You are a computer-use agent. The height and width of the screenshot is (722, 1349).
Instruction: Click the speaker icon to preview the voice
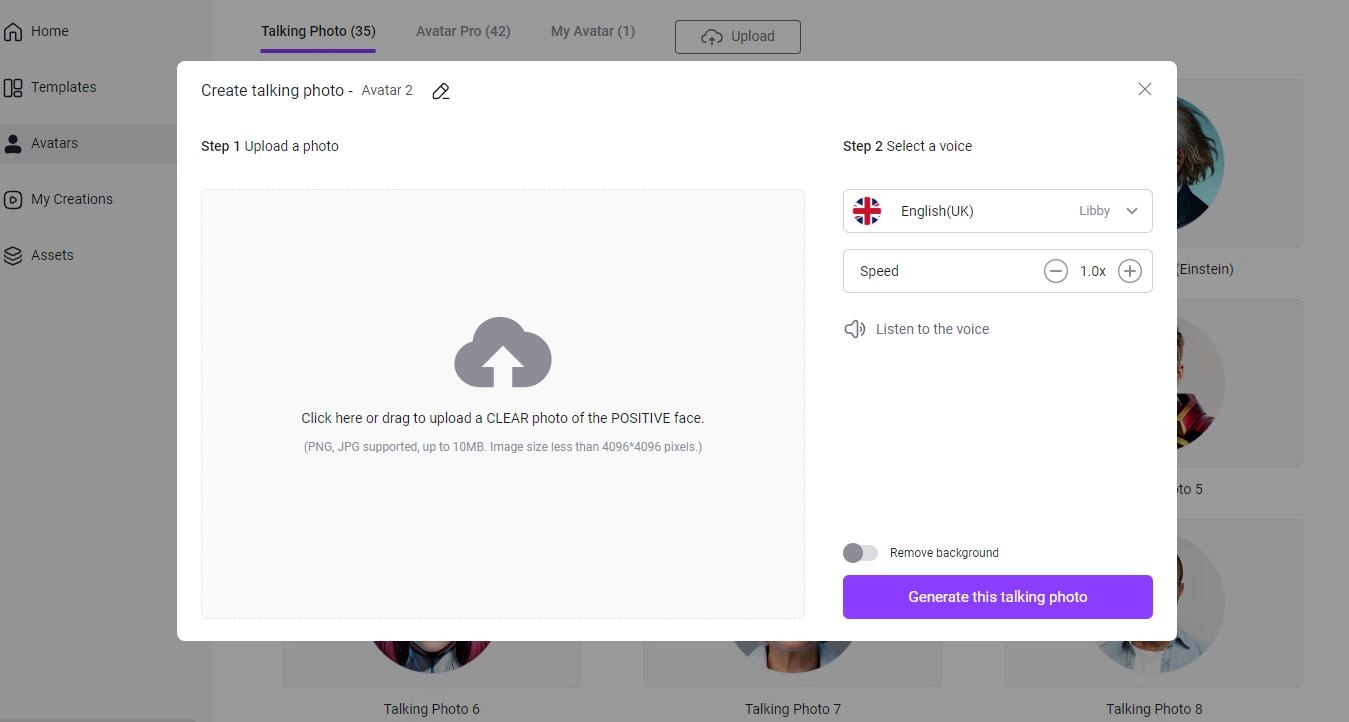pos(854,329)
